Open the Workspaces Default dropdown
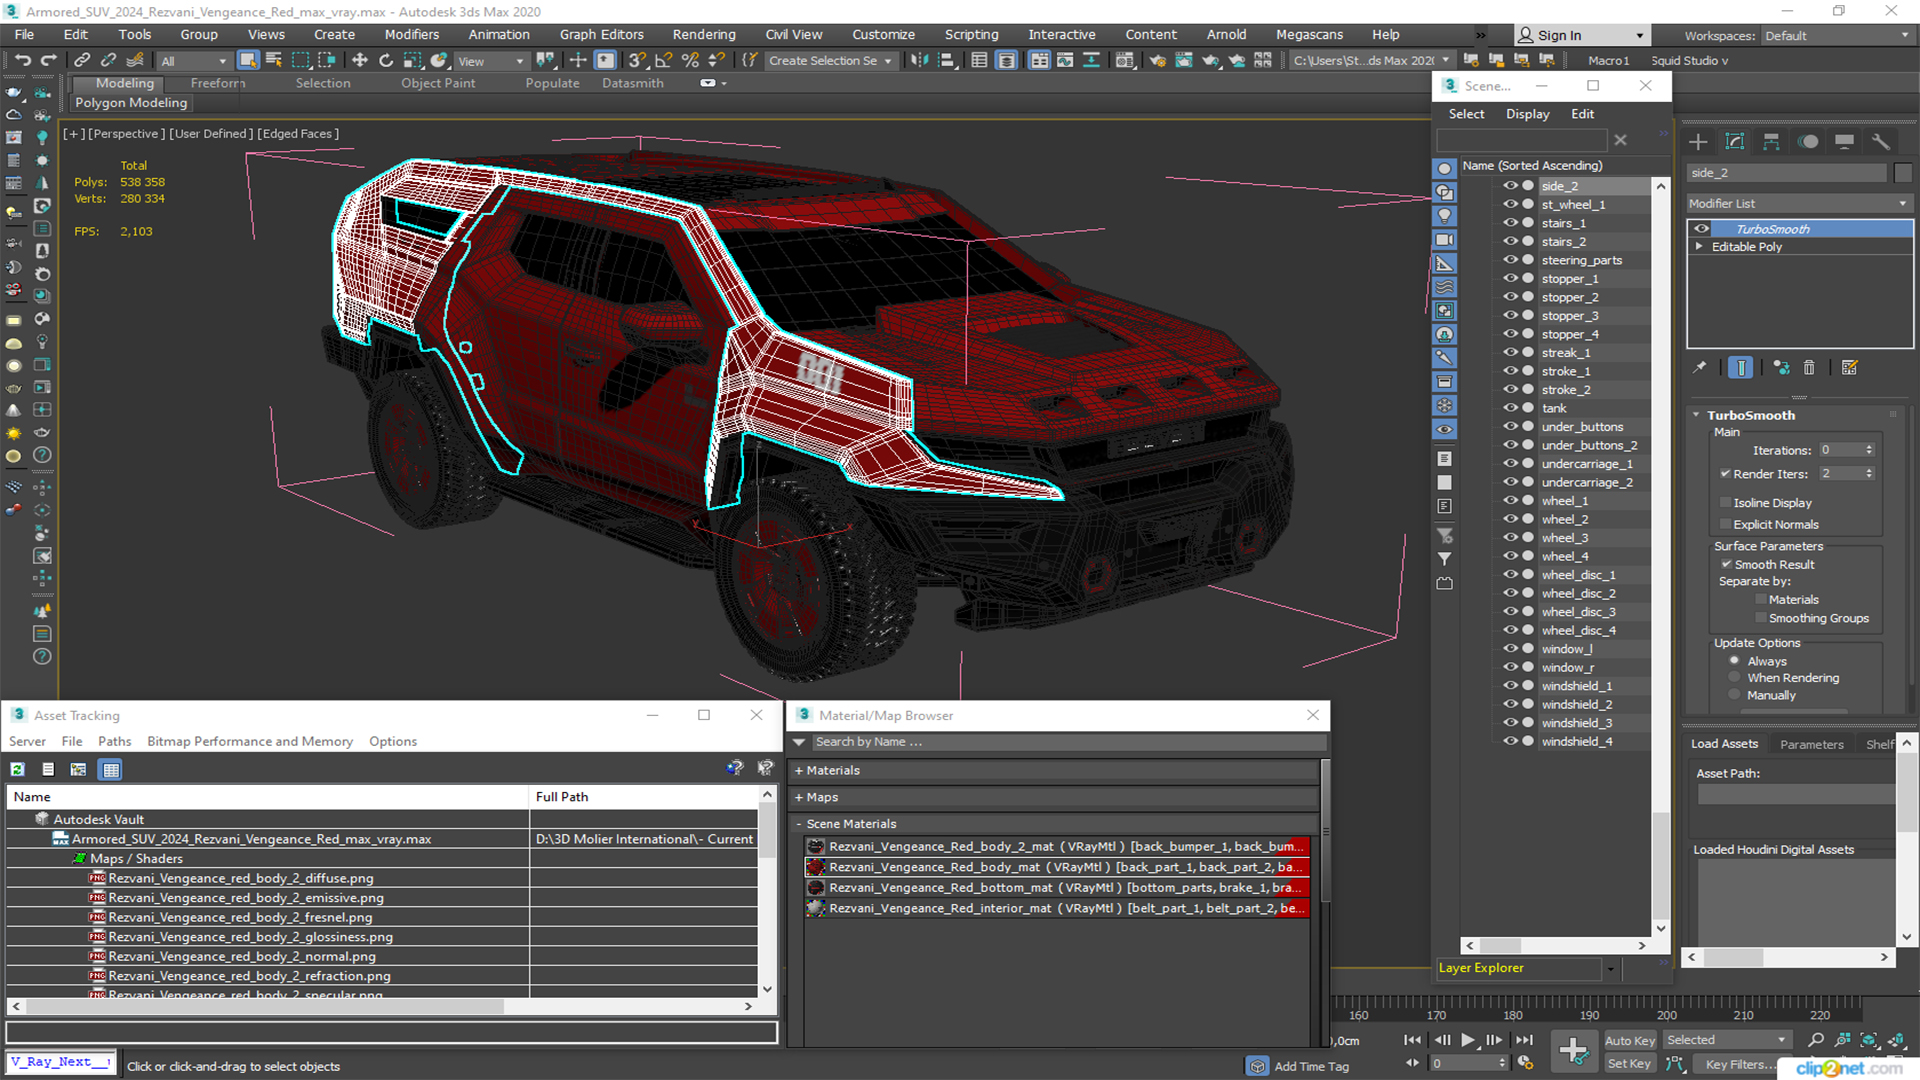This screenshot has height=1080, width=1920. pyautogui.click(x=1836, y=36)
